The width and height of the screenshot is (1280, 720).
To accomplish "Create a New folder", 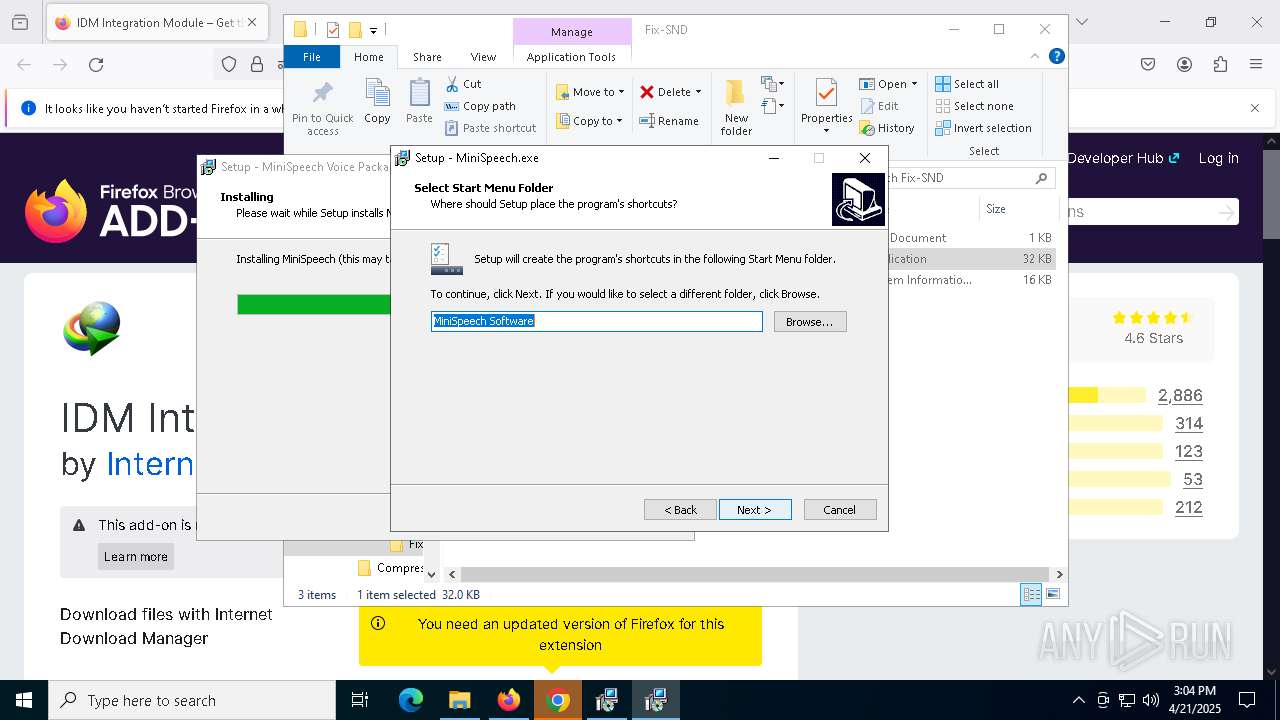I will tap(736, 108).
